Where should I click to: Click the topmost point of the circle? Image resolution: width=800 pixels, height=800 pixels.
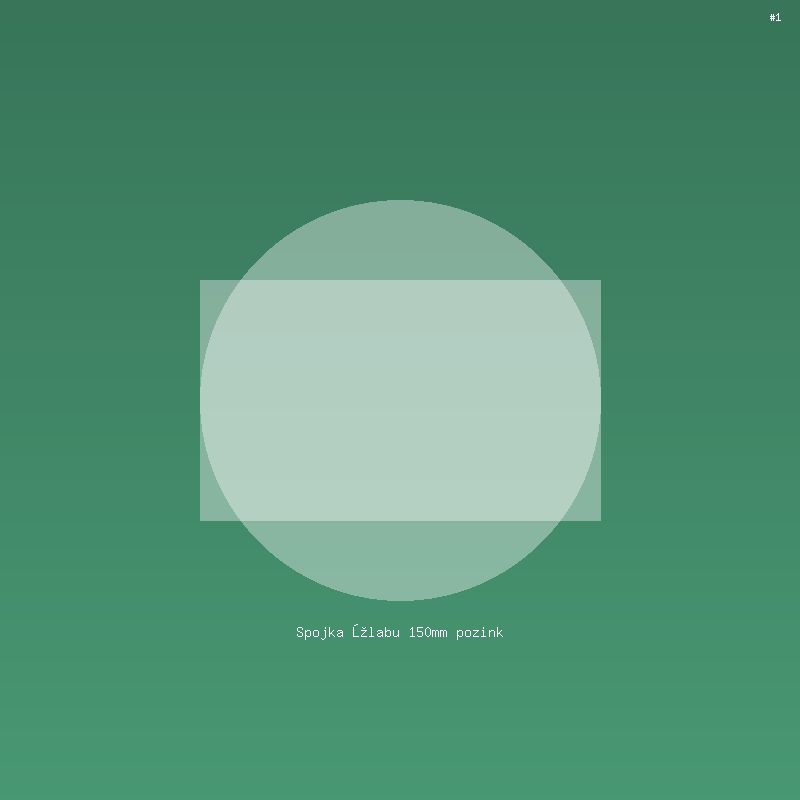(400, 202)
